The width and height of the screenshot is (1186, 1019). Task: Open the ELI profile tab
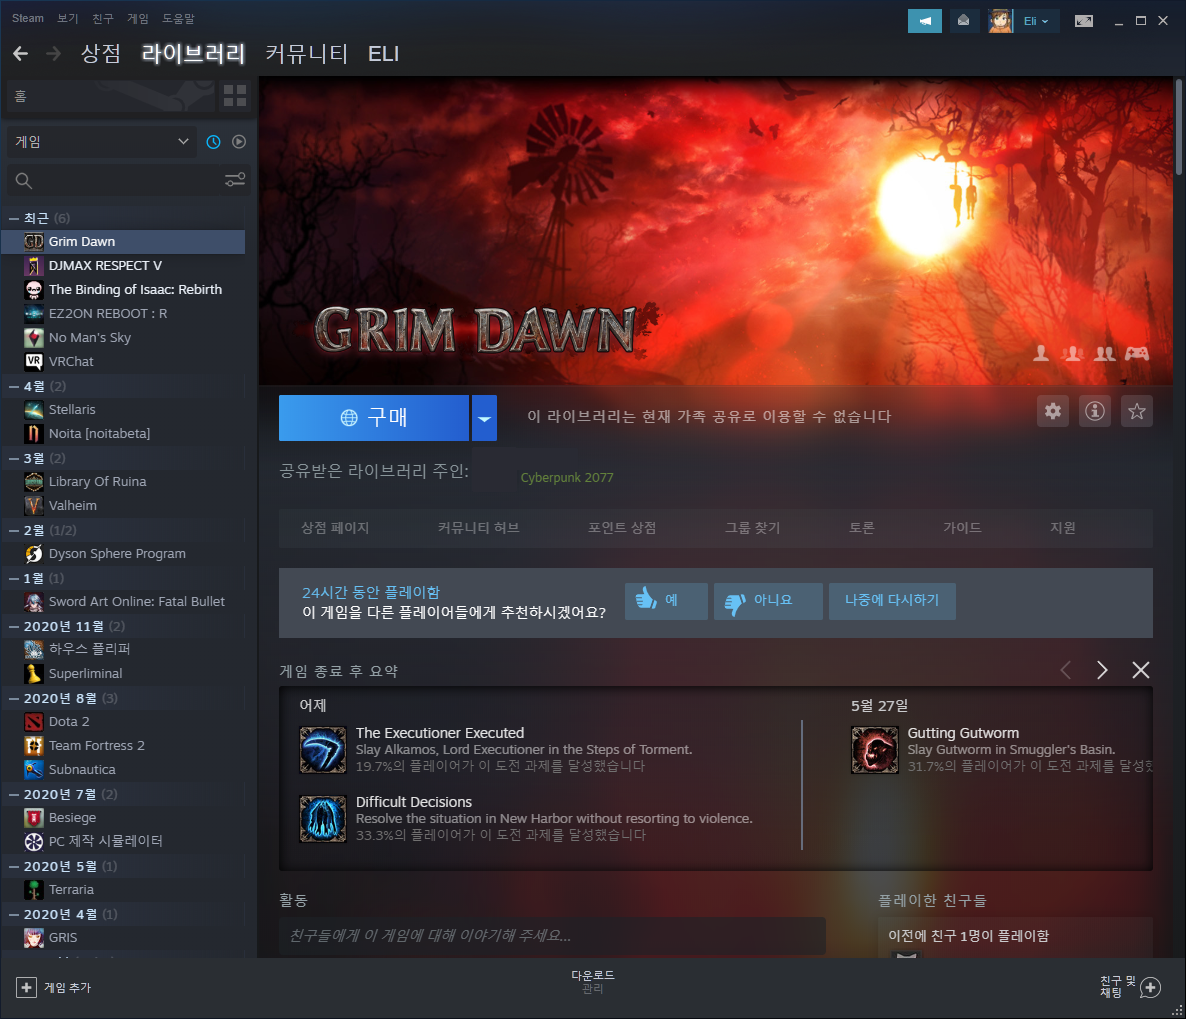(383, 54)
